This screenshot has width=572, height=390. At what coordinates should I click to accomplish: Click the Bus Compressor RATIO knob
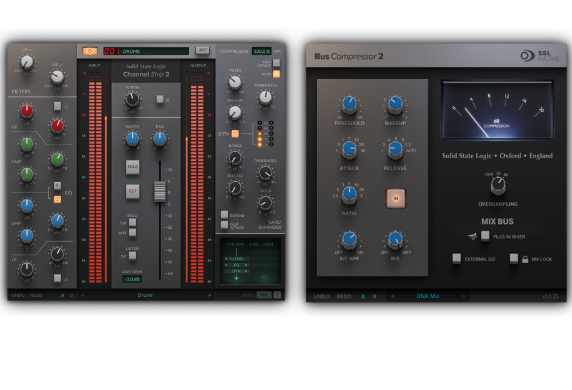[349, 194]
